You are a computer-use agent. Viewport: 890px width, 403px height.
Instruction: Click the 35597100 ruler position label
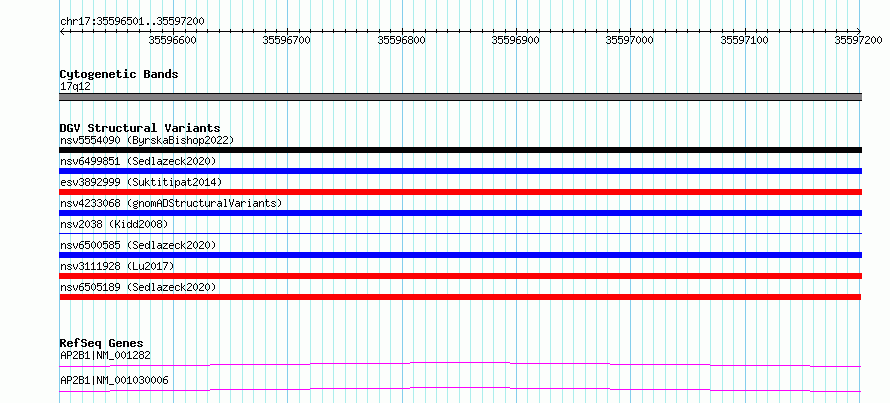[745, 40]
